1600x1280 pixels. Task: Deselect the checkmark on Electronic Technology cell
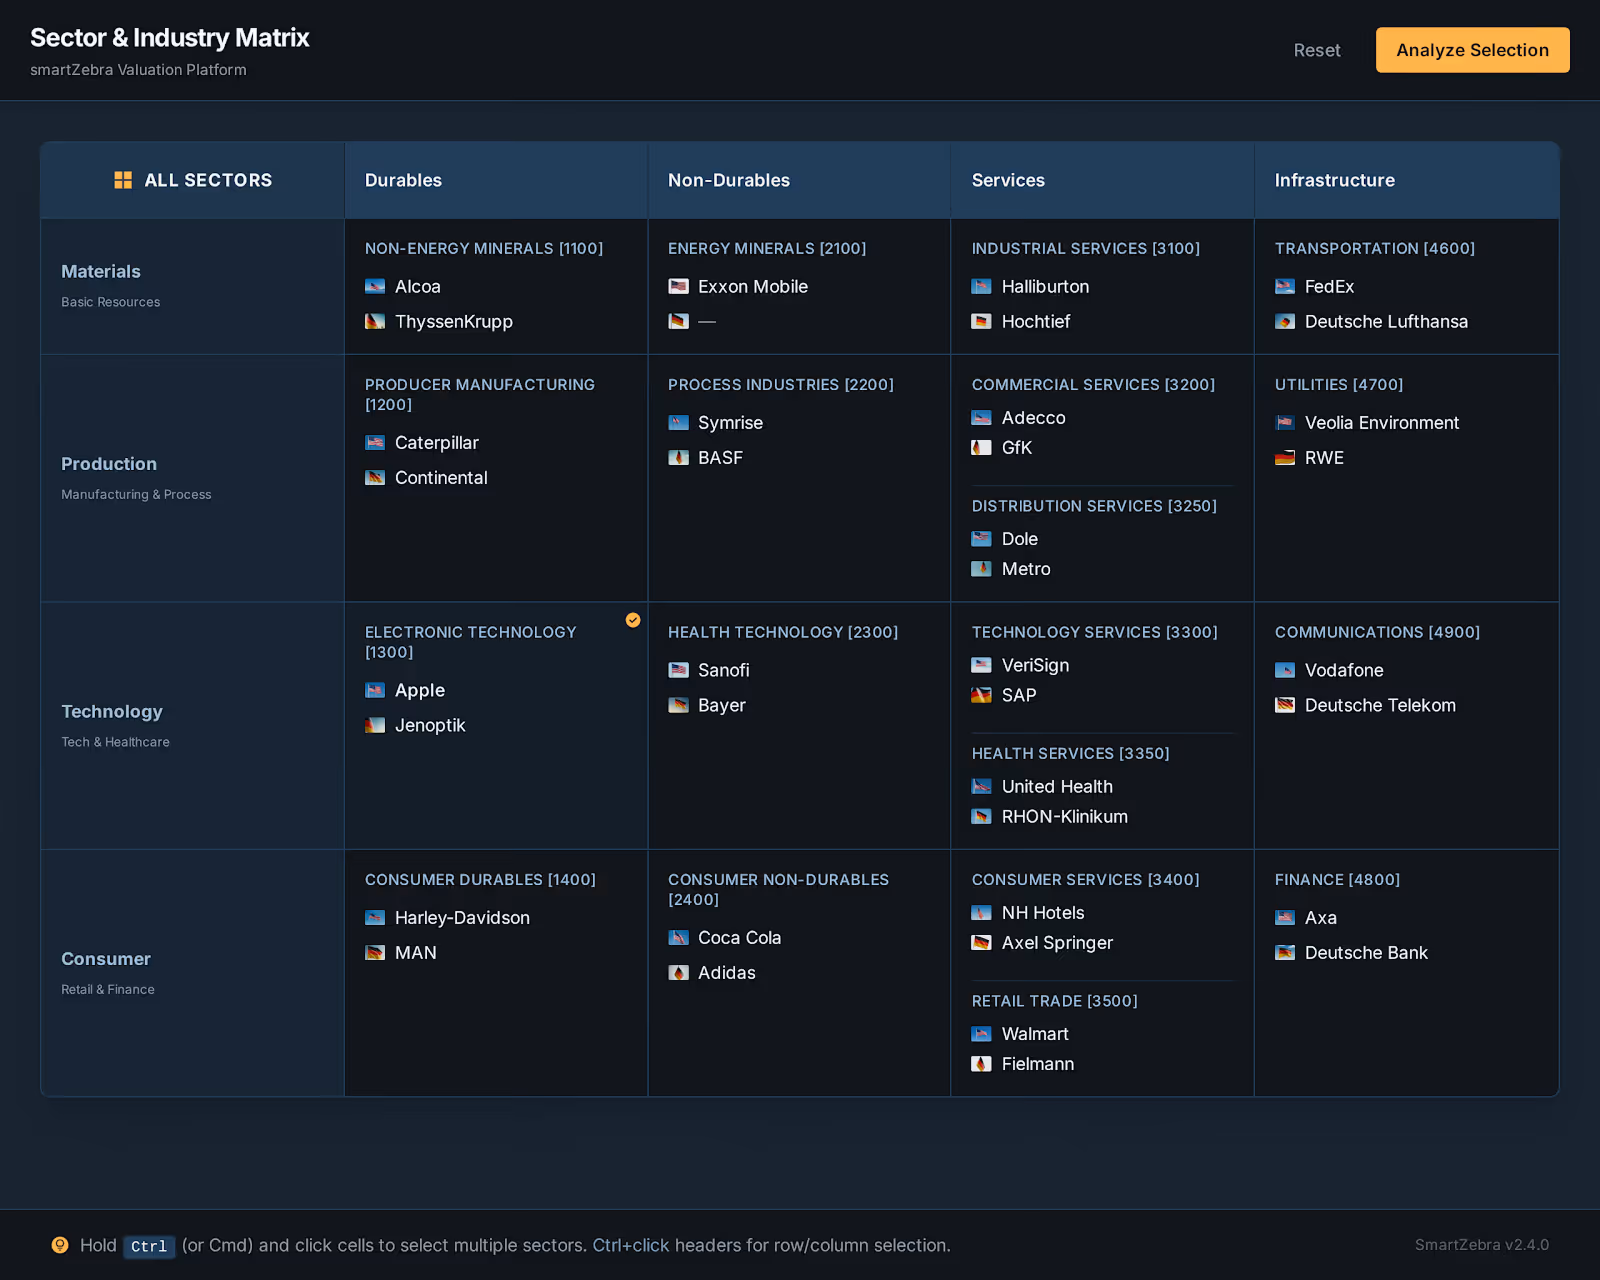tap(633, 620)
